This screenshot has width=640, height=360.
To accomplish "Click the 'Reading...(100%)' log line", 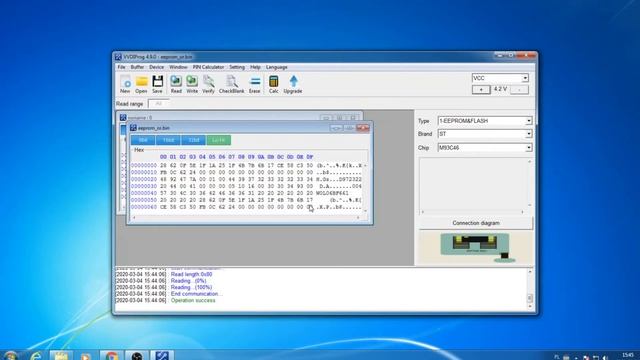I will click(x=191, y=287).
